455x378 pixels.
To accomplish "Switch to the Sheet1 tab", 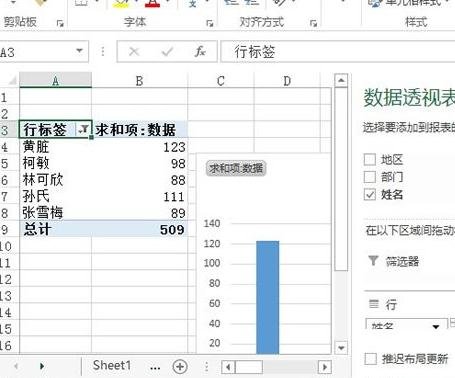I will (112, 366).
